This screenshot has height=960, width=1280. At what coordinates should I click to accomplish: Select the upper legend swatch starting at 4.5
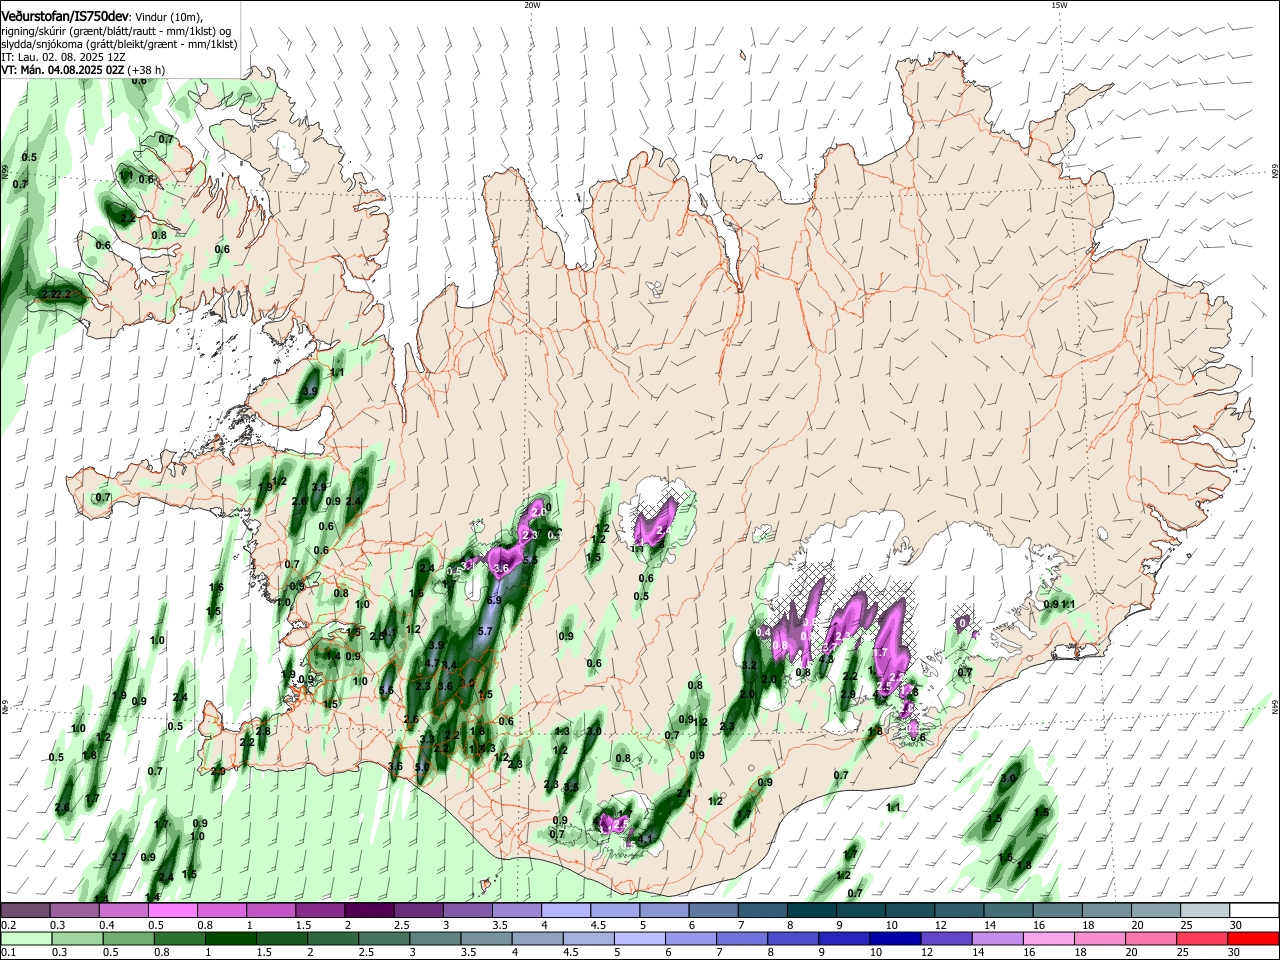[615, 910]
